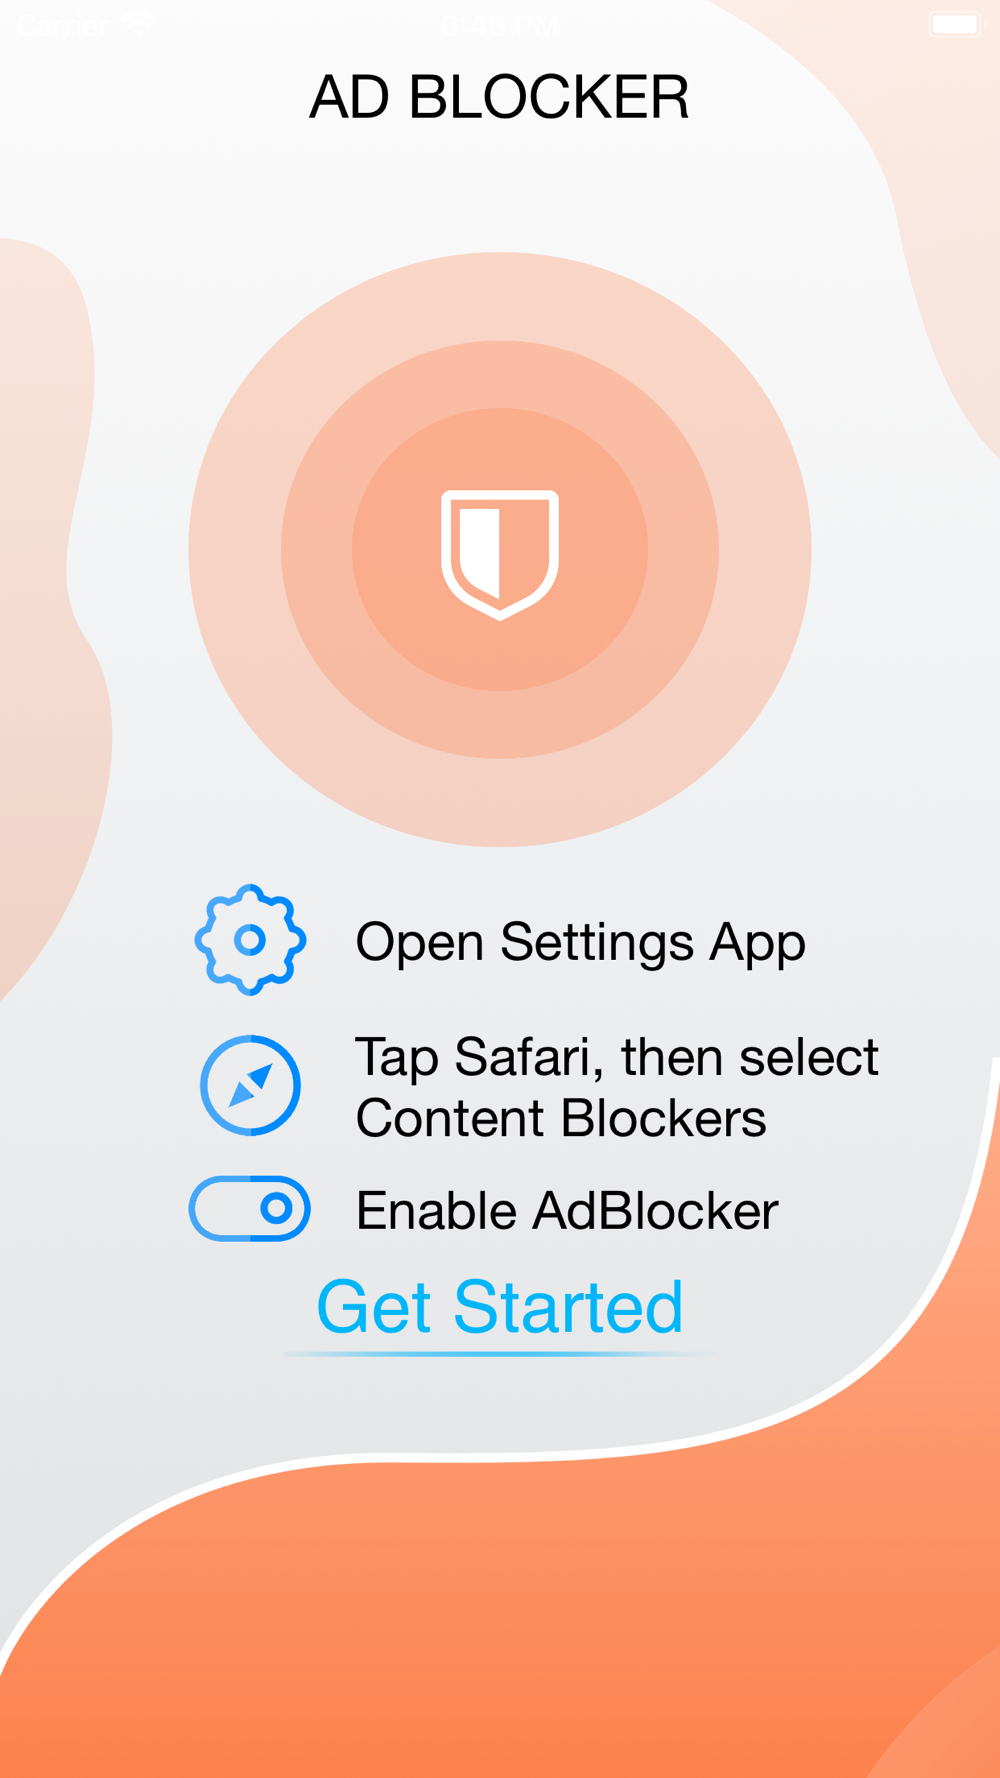Tap the Wi-Fi icon in status bar
Viewport: 1000px width, 1778px height.
[139, 24]
